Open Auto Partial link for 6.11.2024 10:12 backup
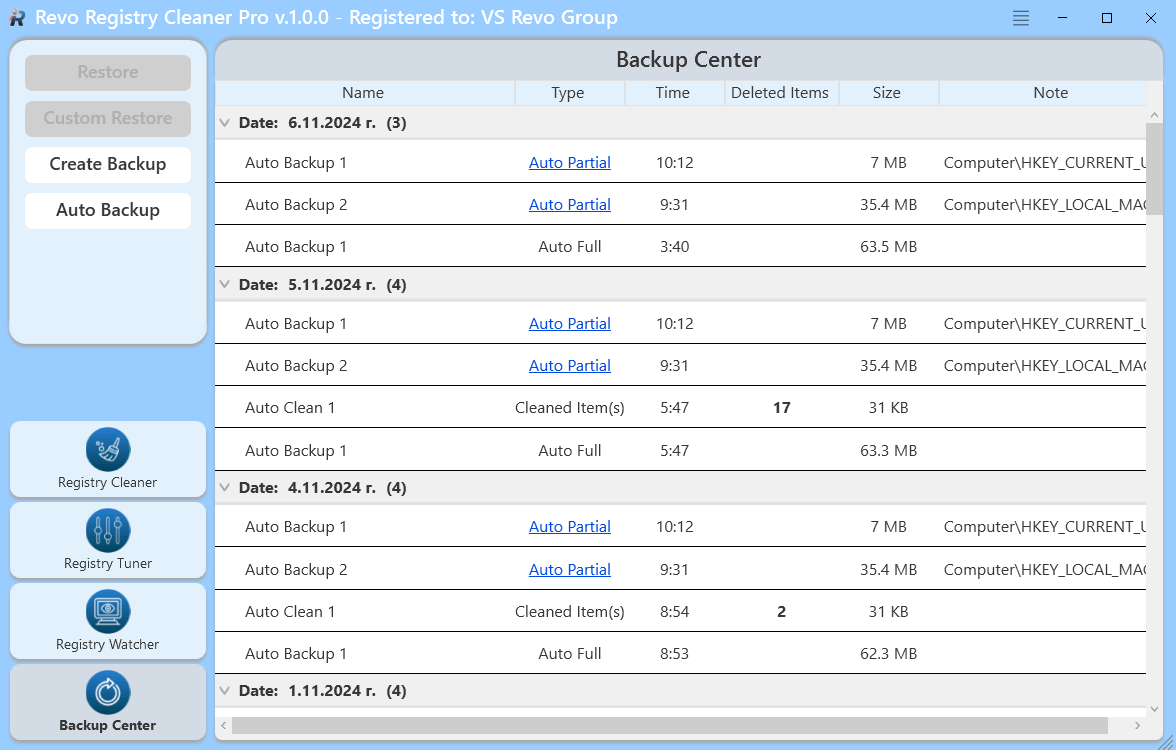The image size is (1176, 750). pyautogui.click(x=569, y=163)
